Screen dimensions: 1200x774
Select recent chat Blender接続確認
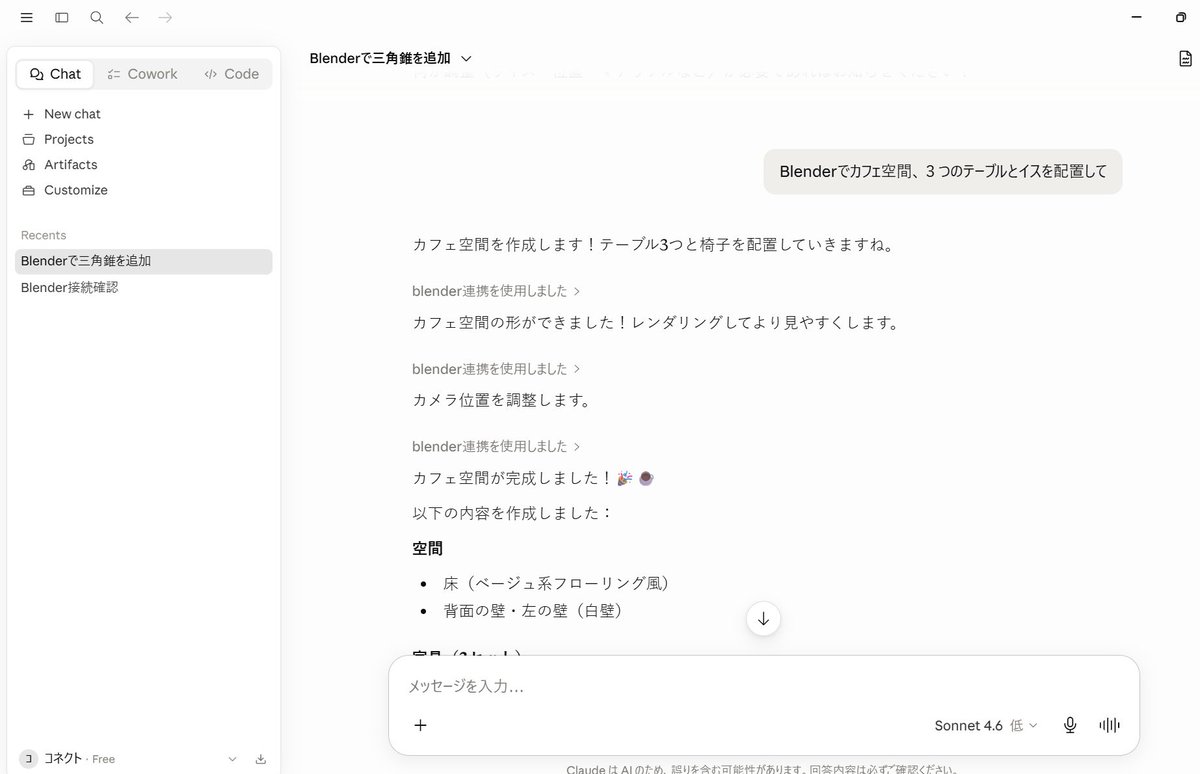(144, 288)
